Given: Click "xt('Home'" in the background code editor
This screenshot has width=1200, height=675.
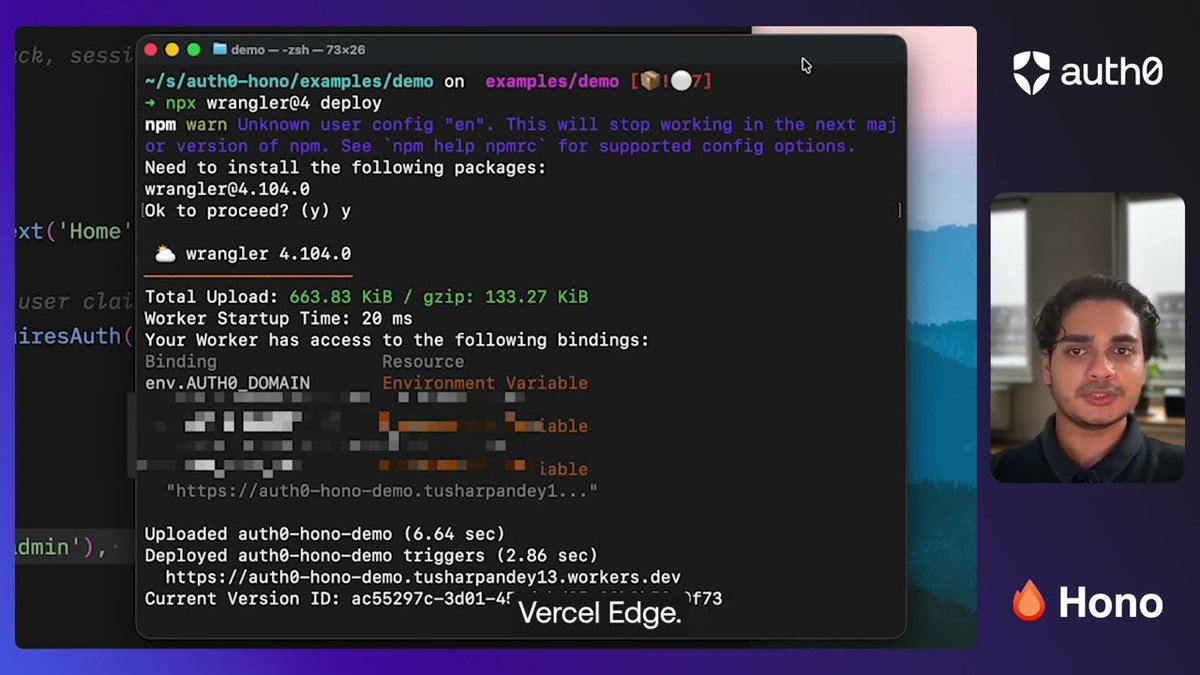Looking at the screenshot, I should coord(75,231).
